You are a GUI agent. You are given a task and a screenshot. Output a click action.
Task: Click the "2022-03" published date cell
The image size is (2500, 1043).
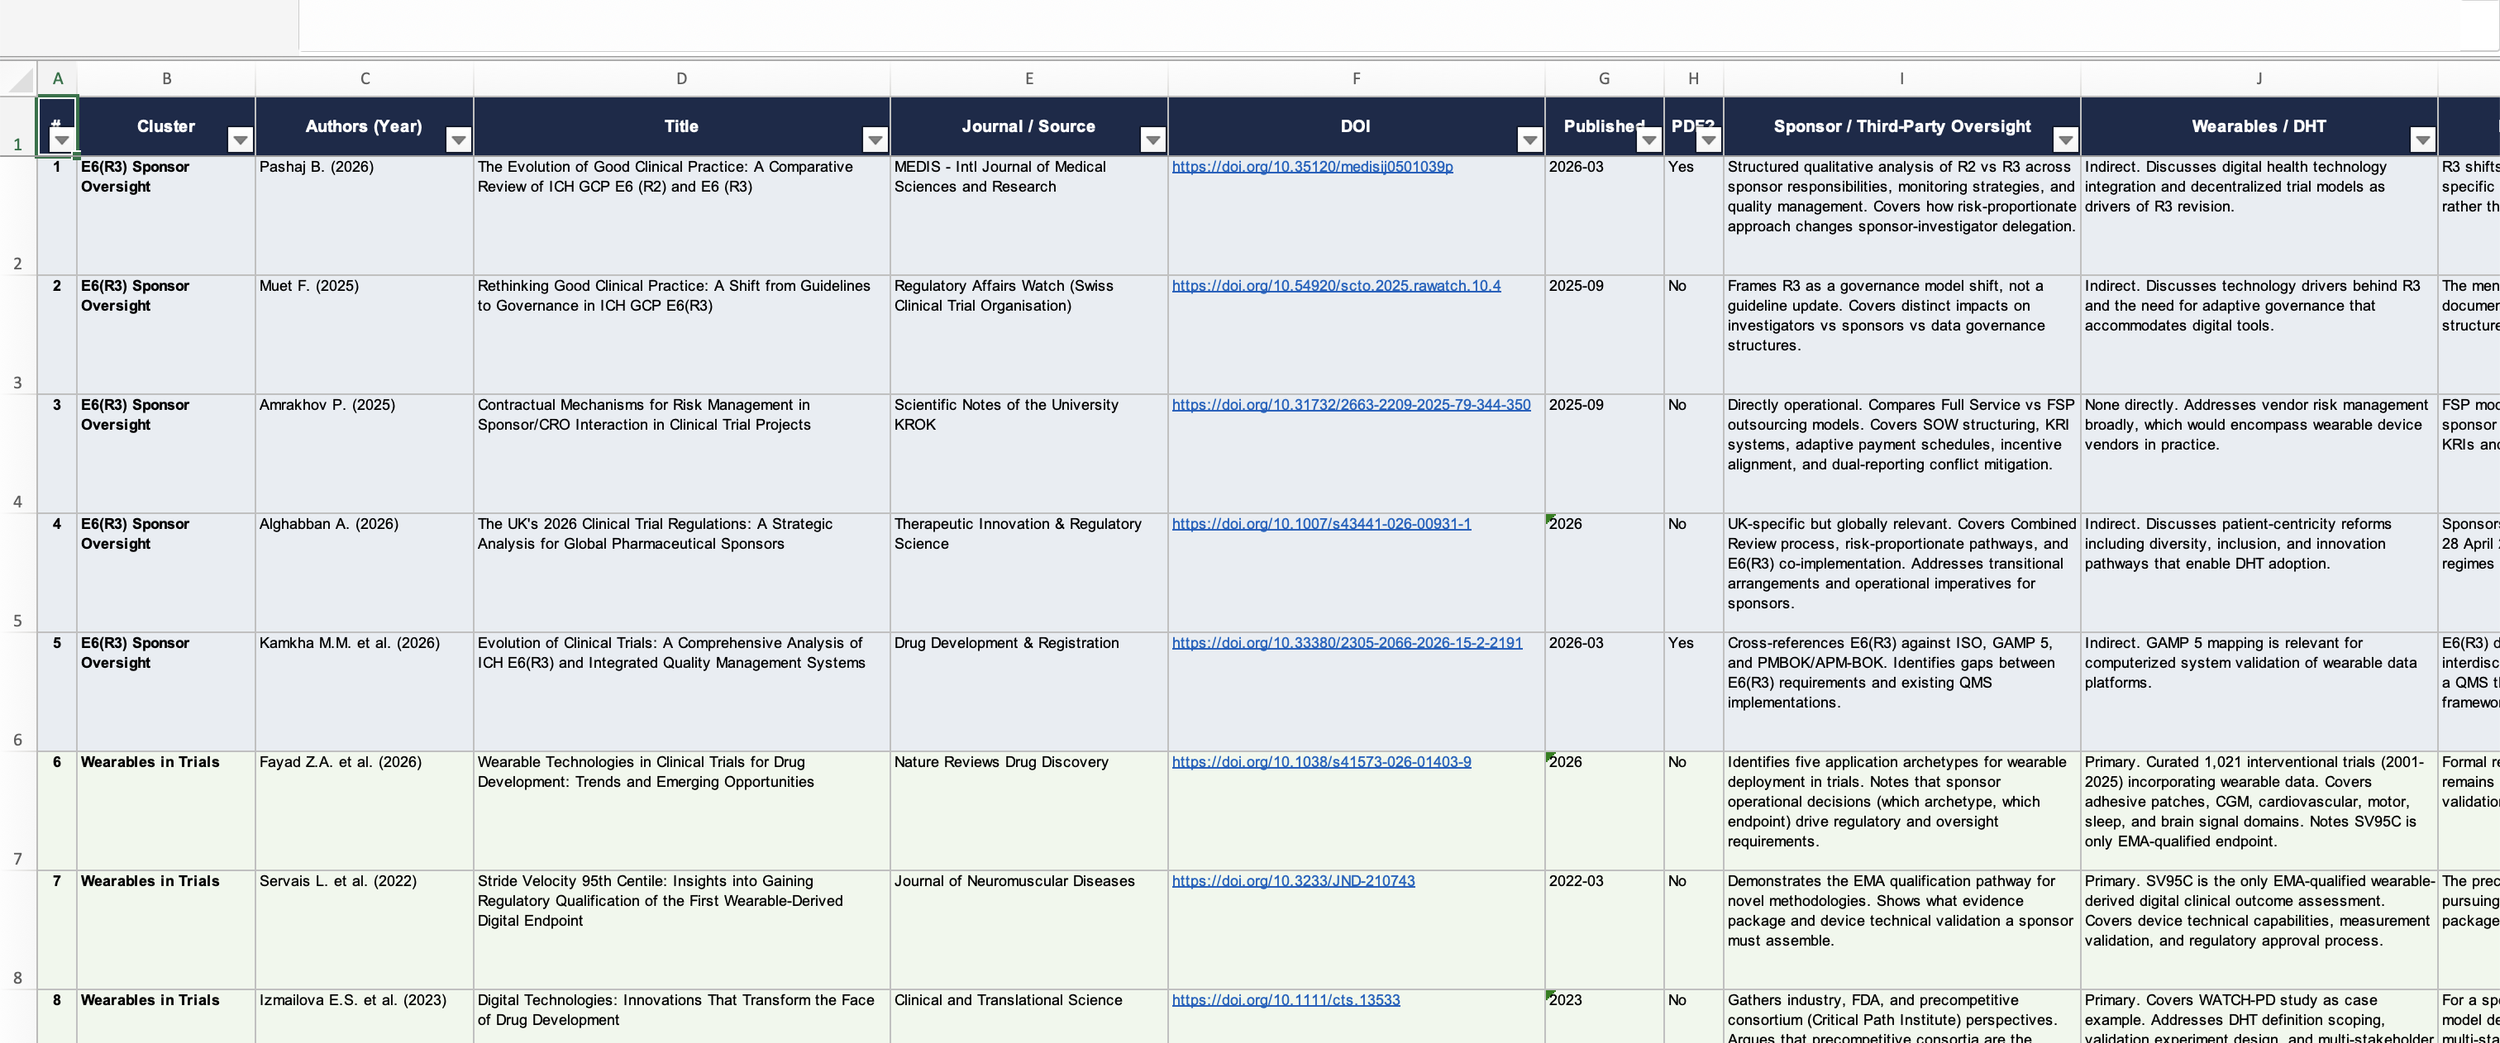pos(1604,929)
